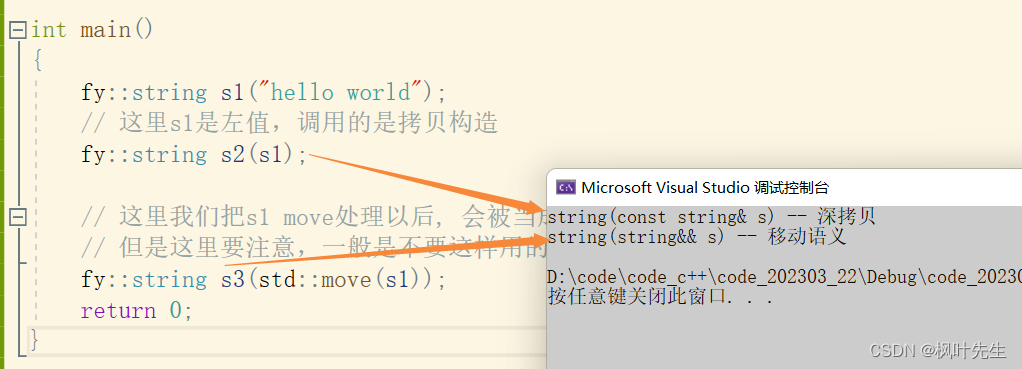This screenshot has height=369, width=1022.
Task: Collapse the int main() function block
Action: coord(18,30)
